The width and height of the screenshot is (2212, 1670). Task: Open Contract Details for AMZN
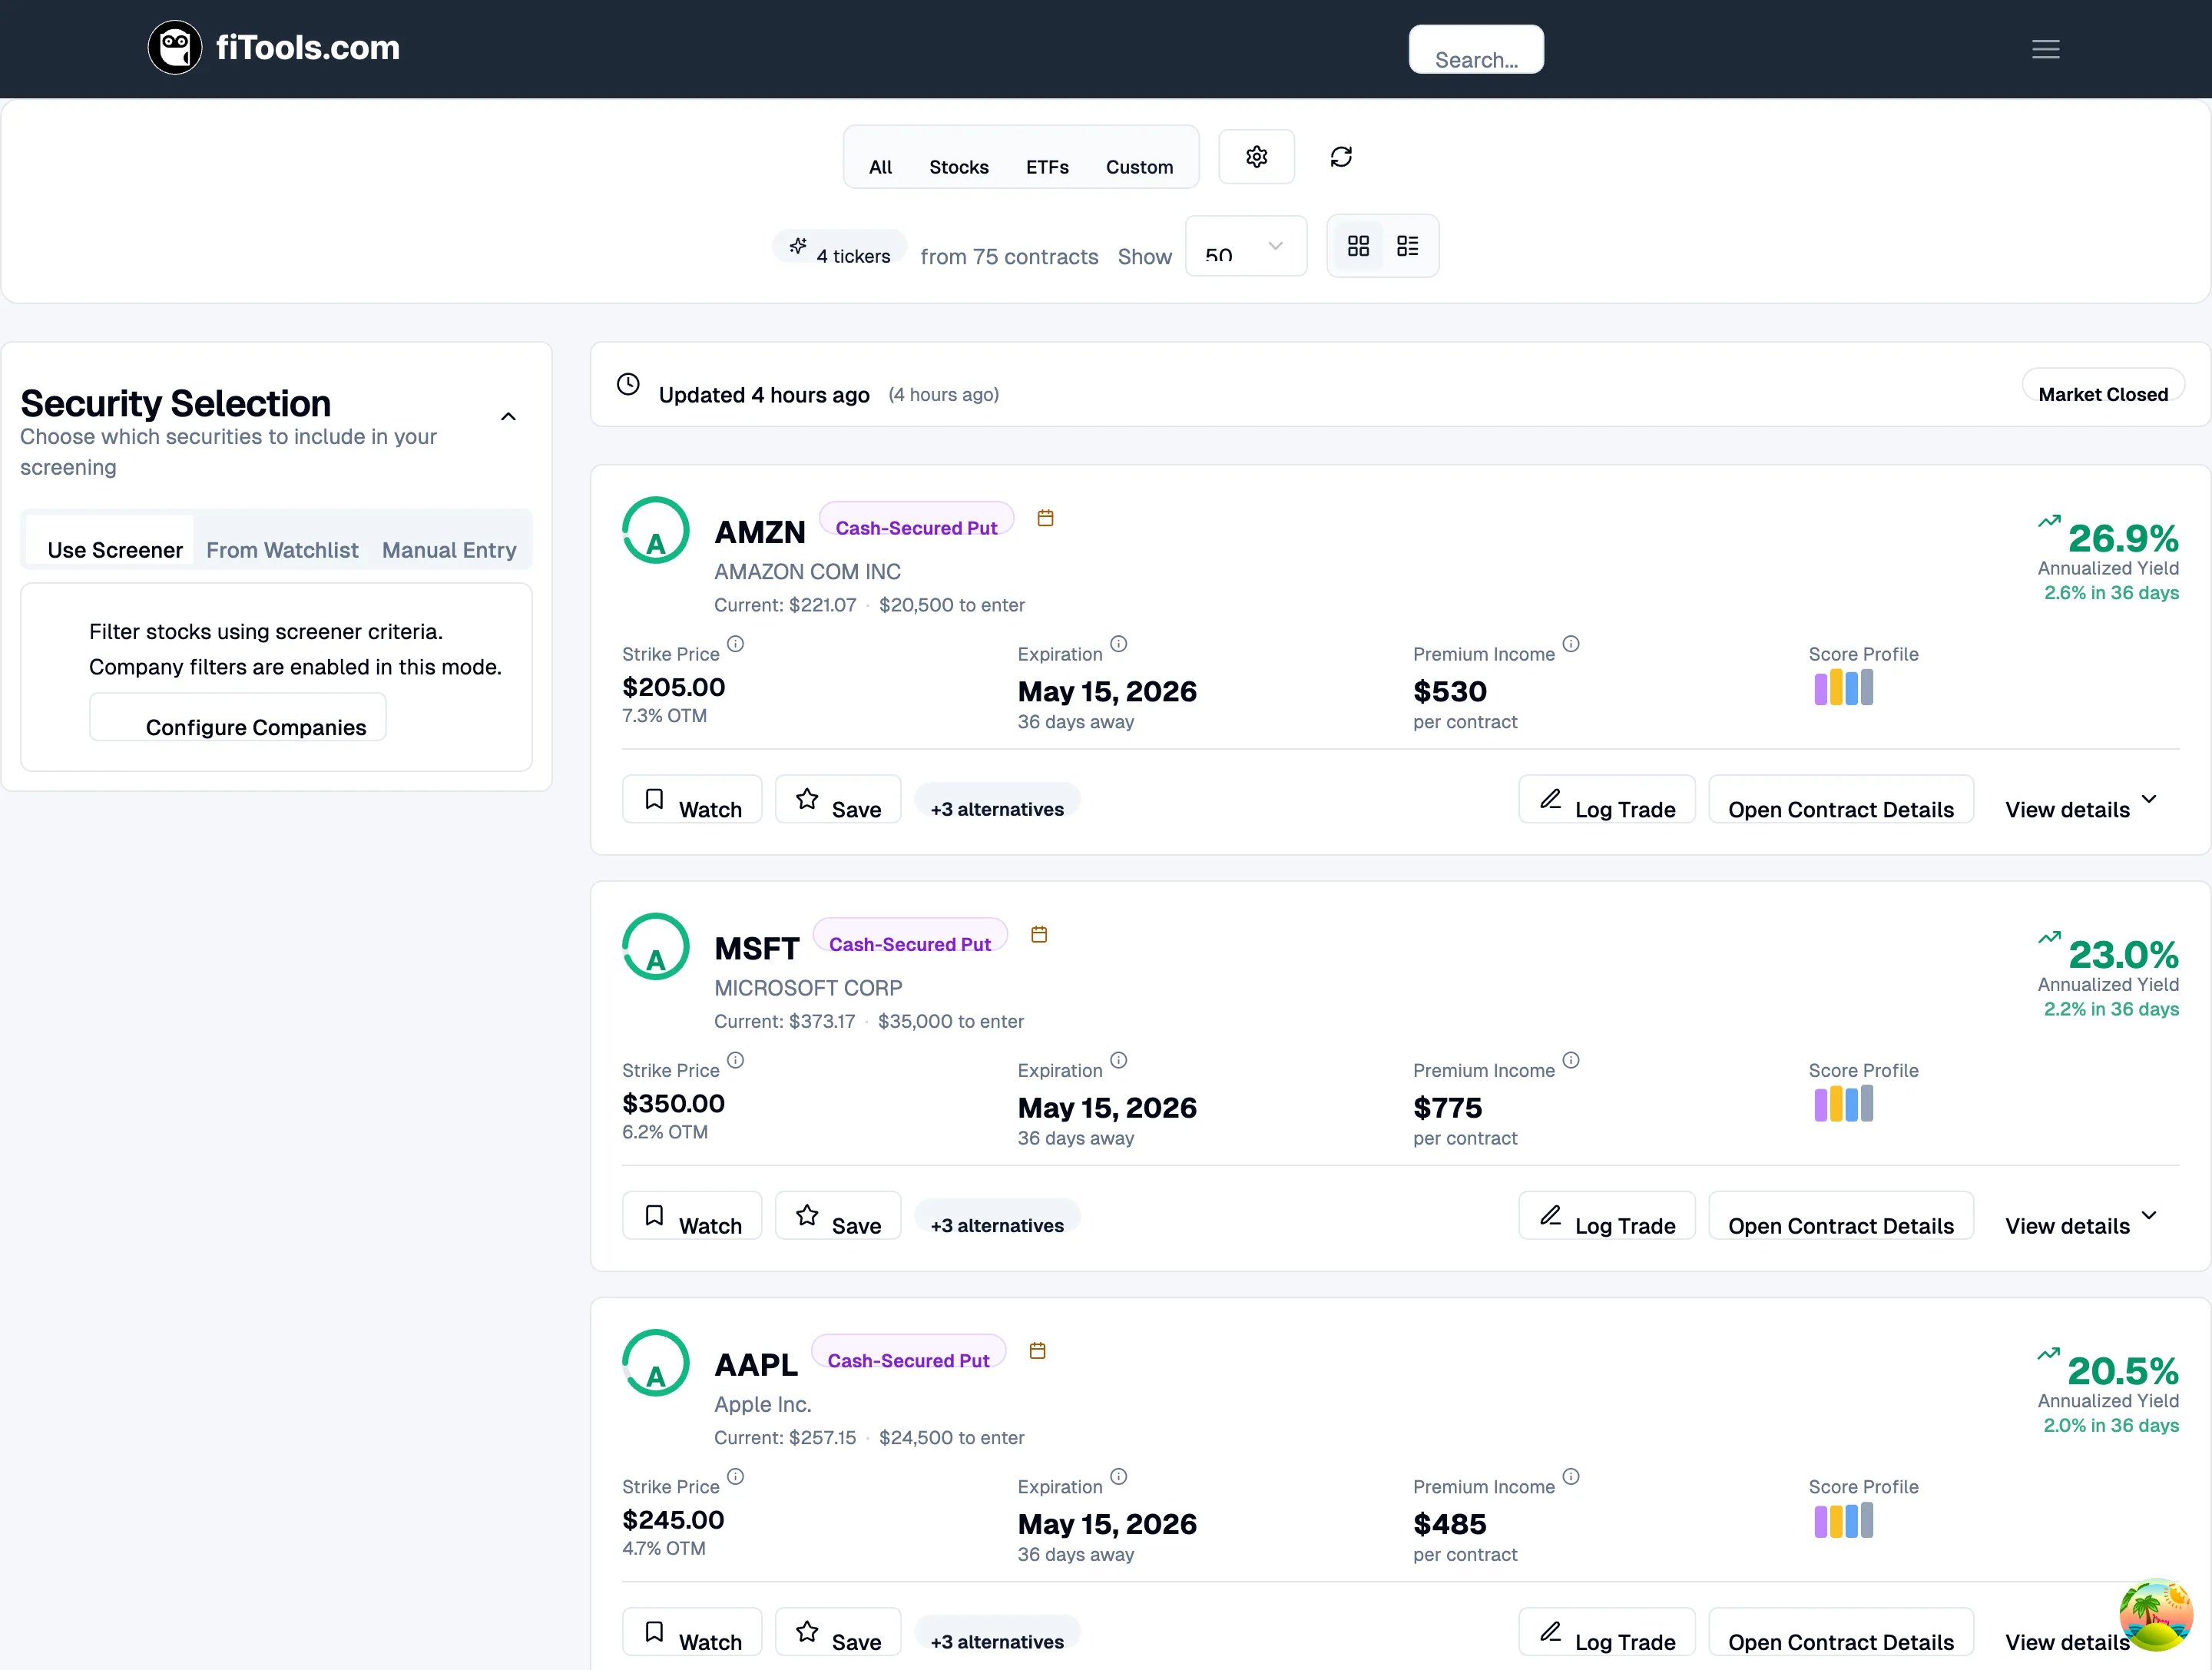1841,799
